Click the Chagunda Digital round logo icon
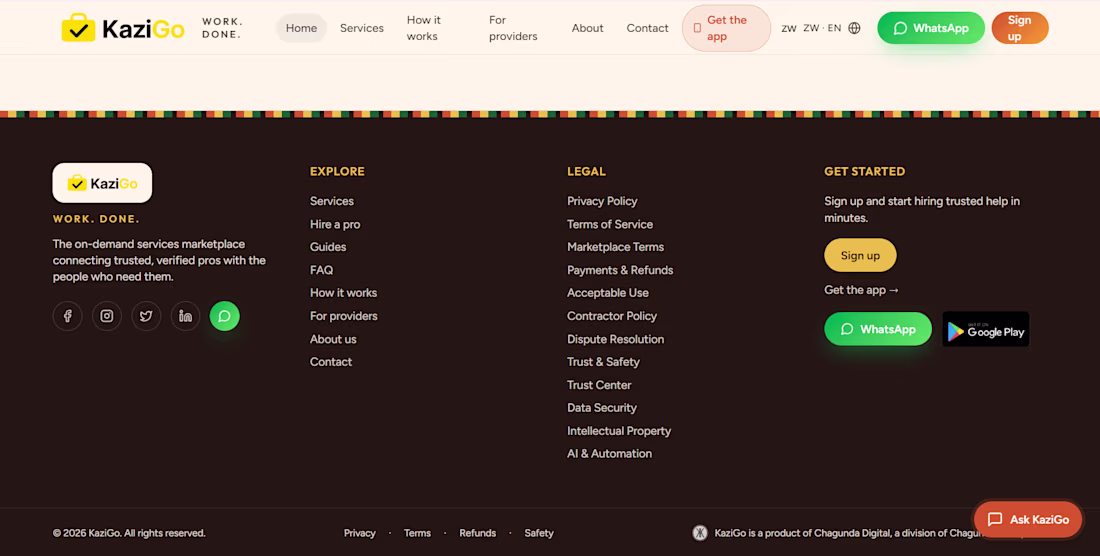 pyautogui.click(x=699, y=533)
